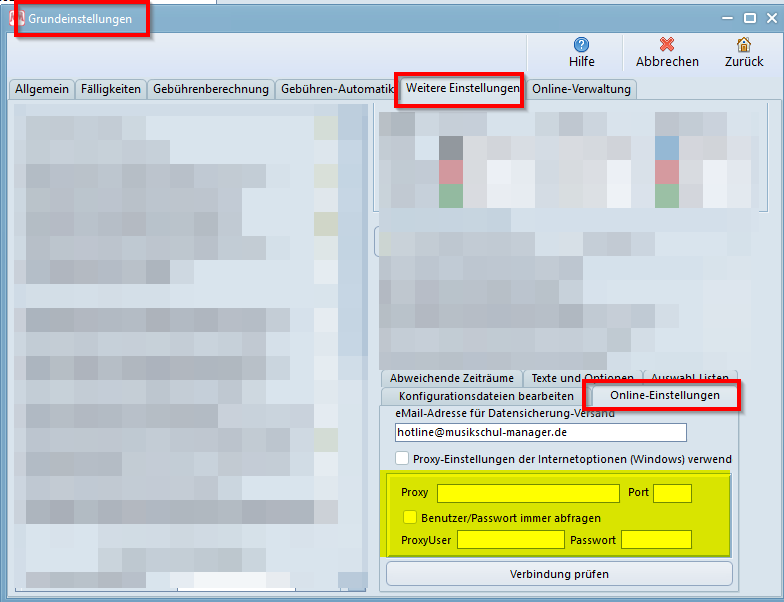The image size is (784, 602).
Task: Open the Texte und Optionen sub-tab
Action: pos(581,378)
